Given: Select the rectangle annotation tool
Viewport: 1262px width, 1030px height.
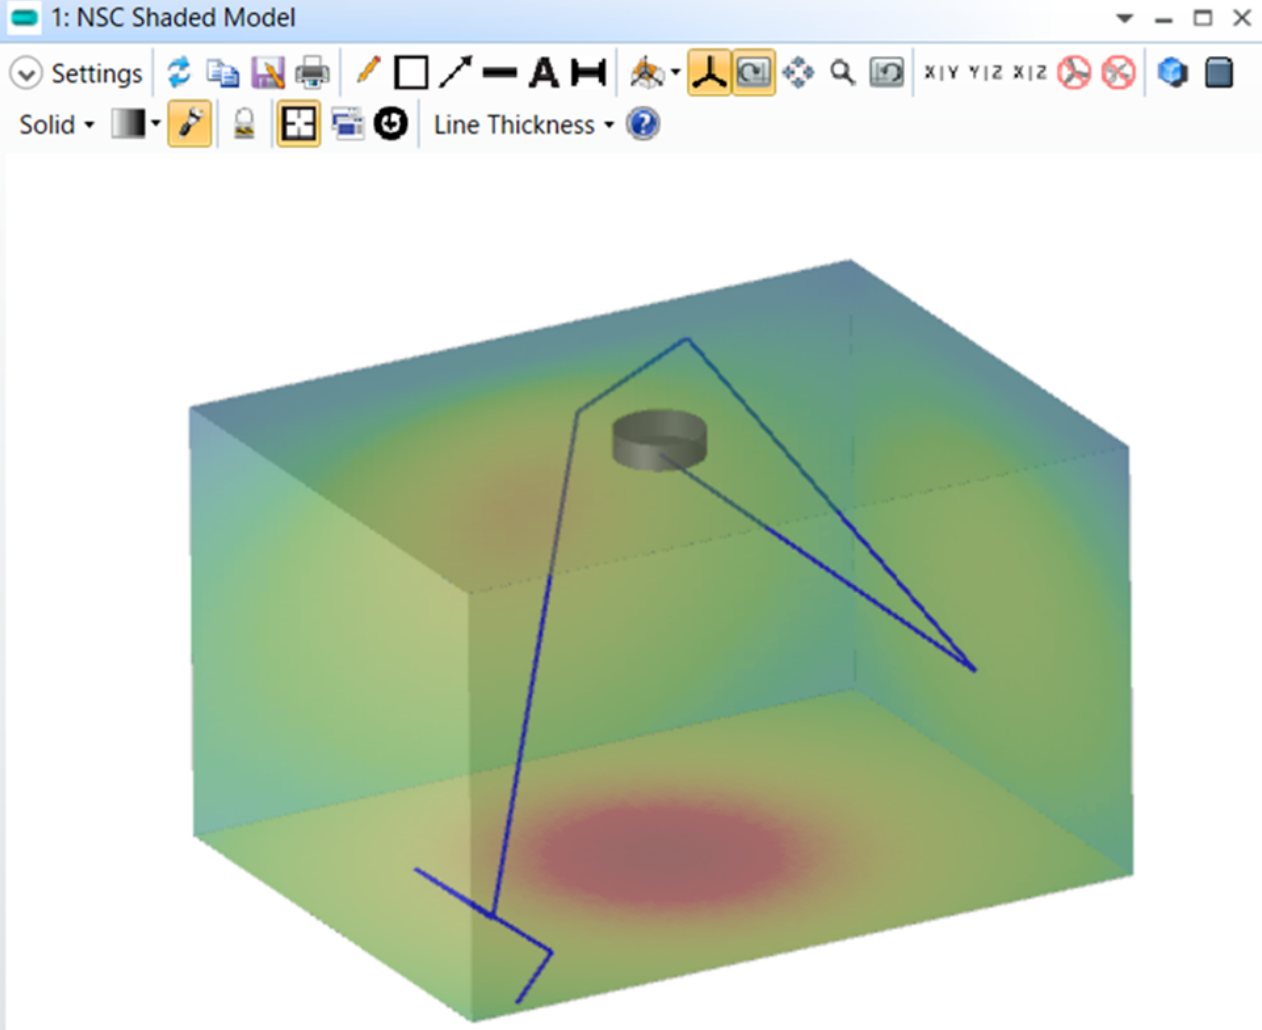Looking at the screenshot, I should pos(411,73).
